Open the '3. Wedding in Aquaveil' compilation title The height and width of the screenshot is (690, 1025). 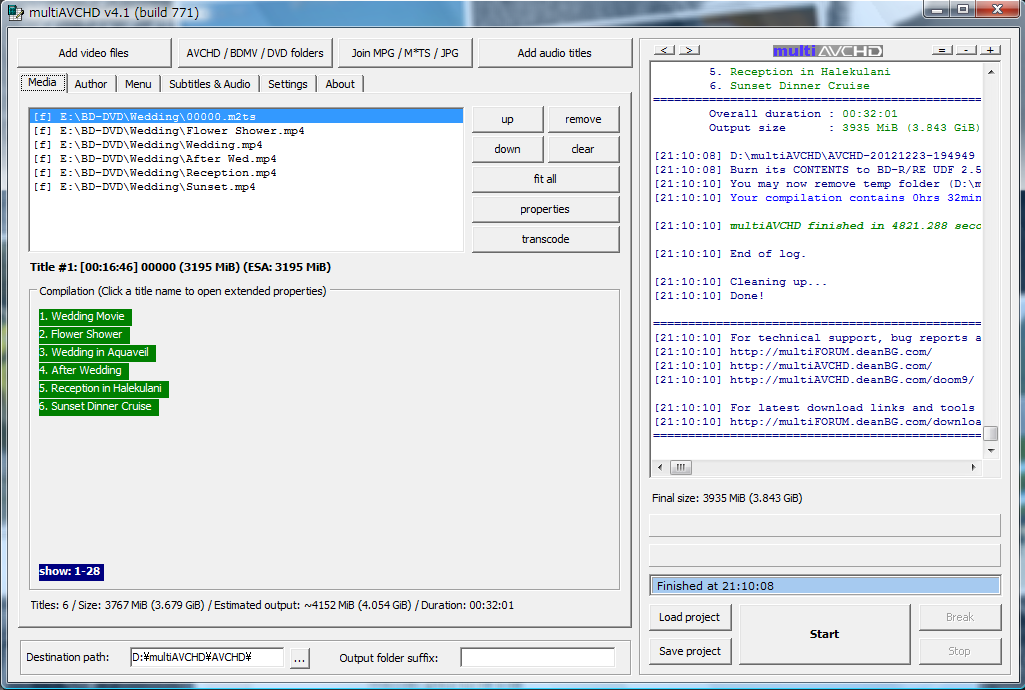pos(97,353)
